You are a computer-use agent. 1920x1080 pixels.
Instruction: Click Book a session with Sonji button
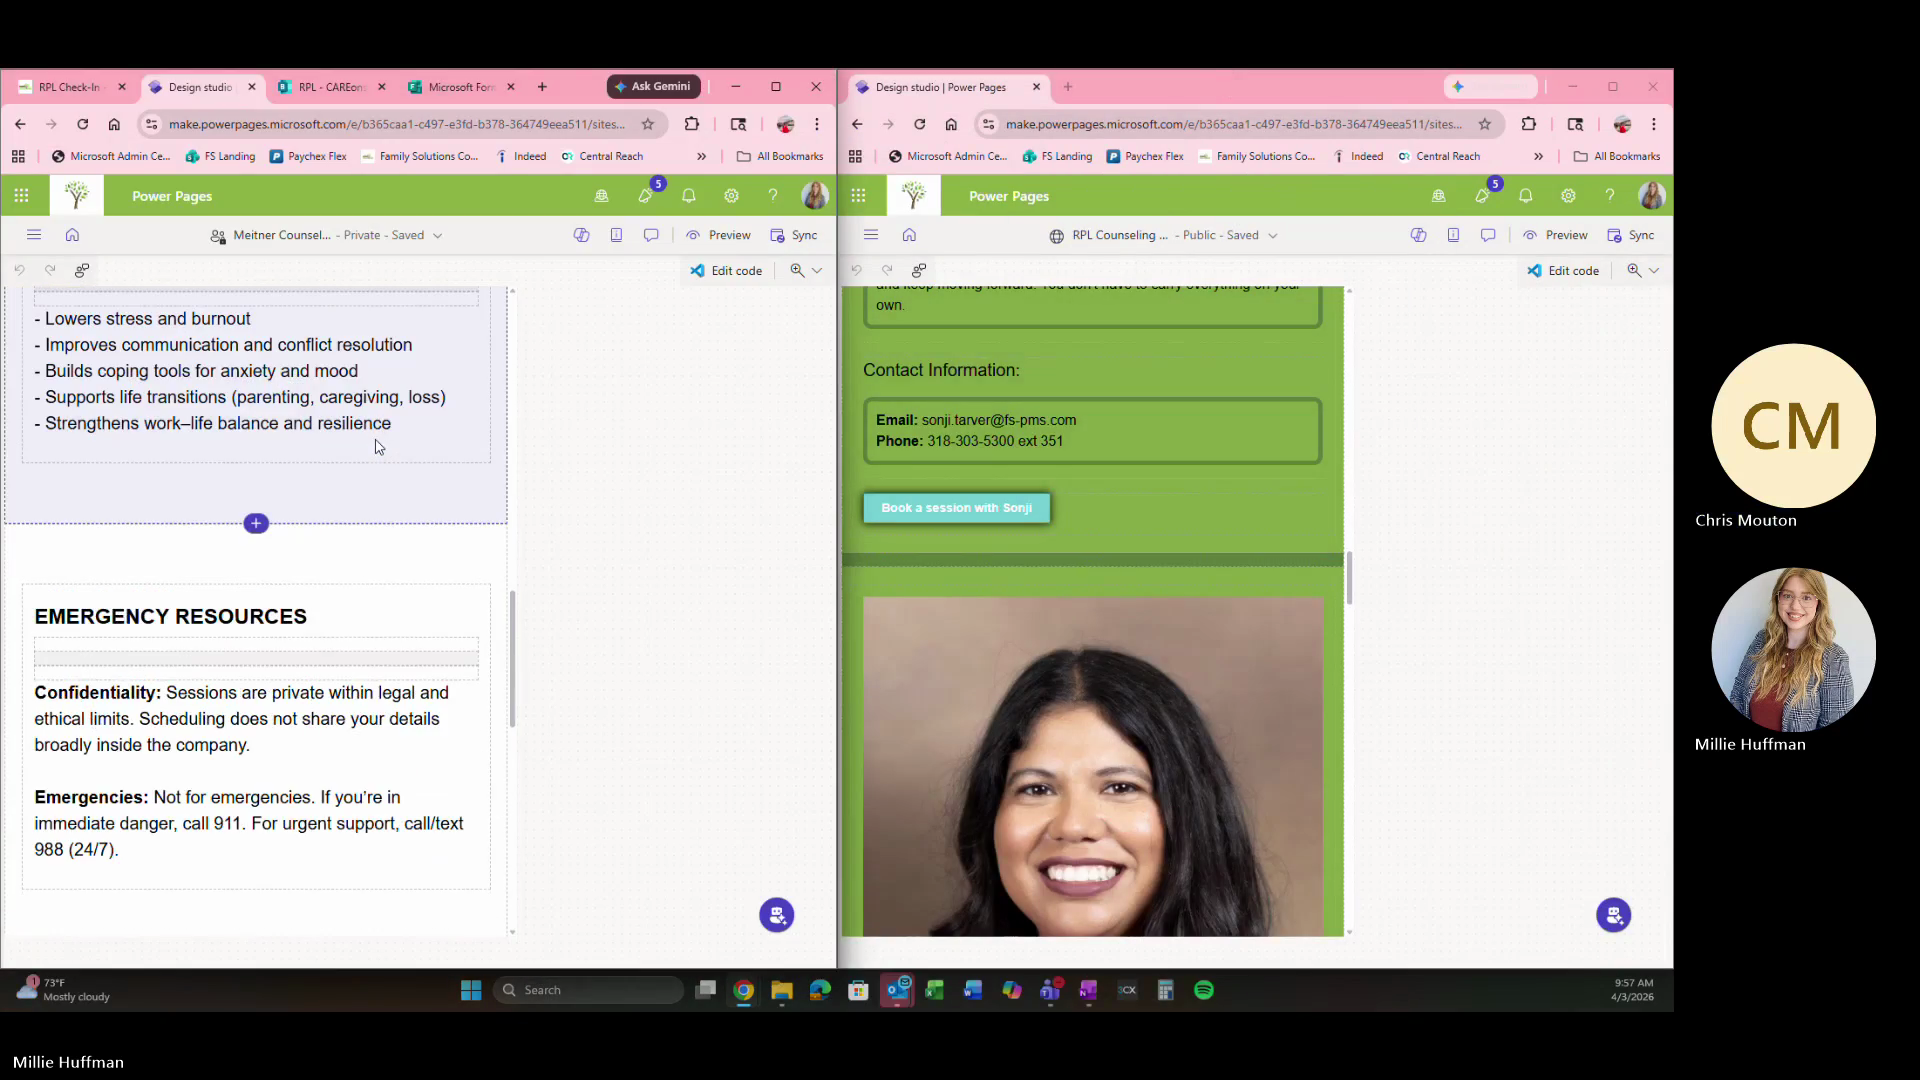point(957,508)
